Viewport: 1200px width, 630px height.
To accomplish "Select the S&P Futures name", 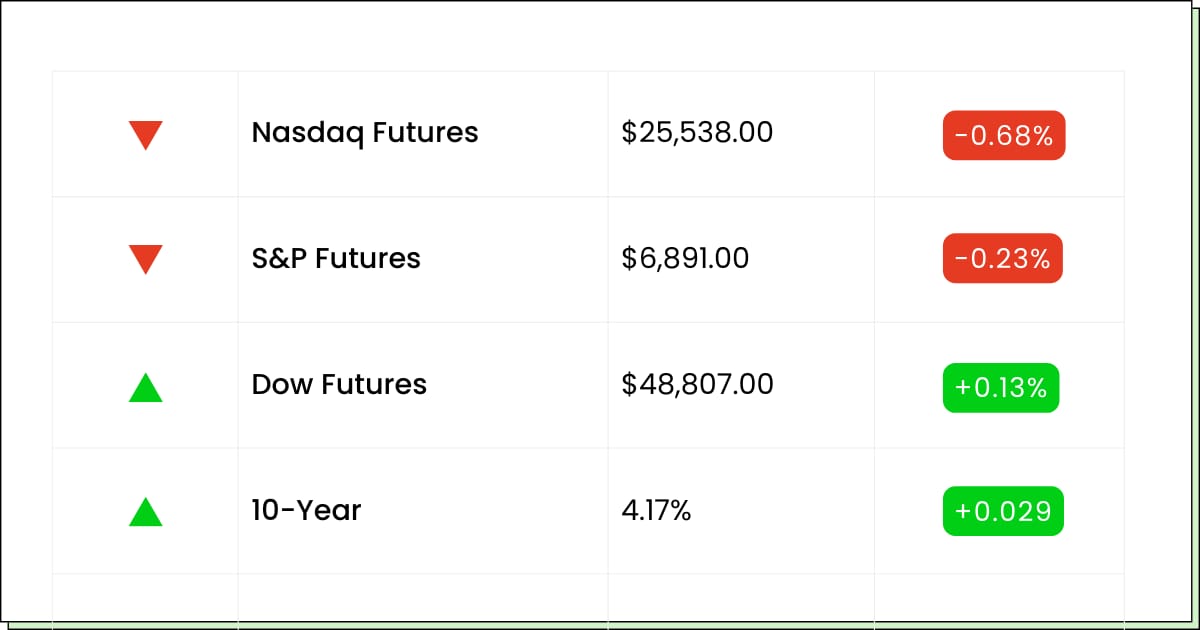I will (336, 258).
